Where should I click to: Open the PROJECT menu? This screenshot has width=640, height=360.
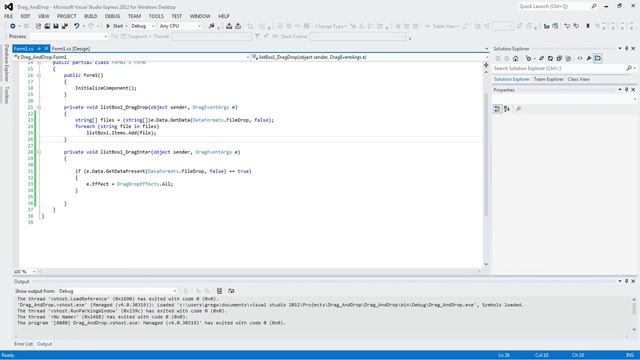click(x=67, y=16)
